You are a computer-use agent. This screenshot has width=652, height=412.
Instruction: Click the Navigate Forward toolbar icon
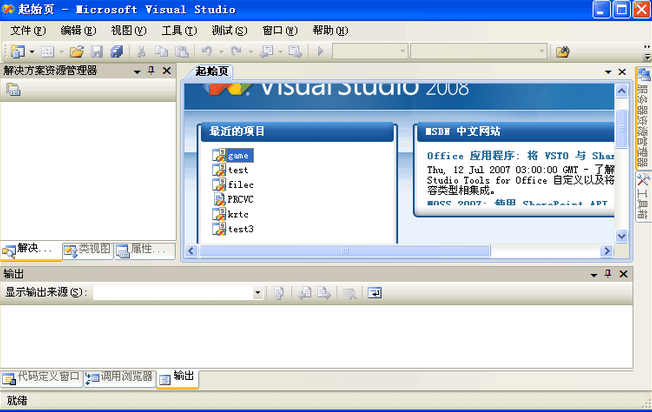[295, 52]
